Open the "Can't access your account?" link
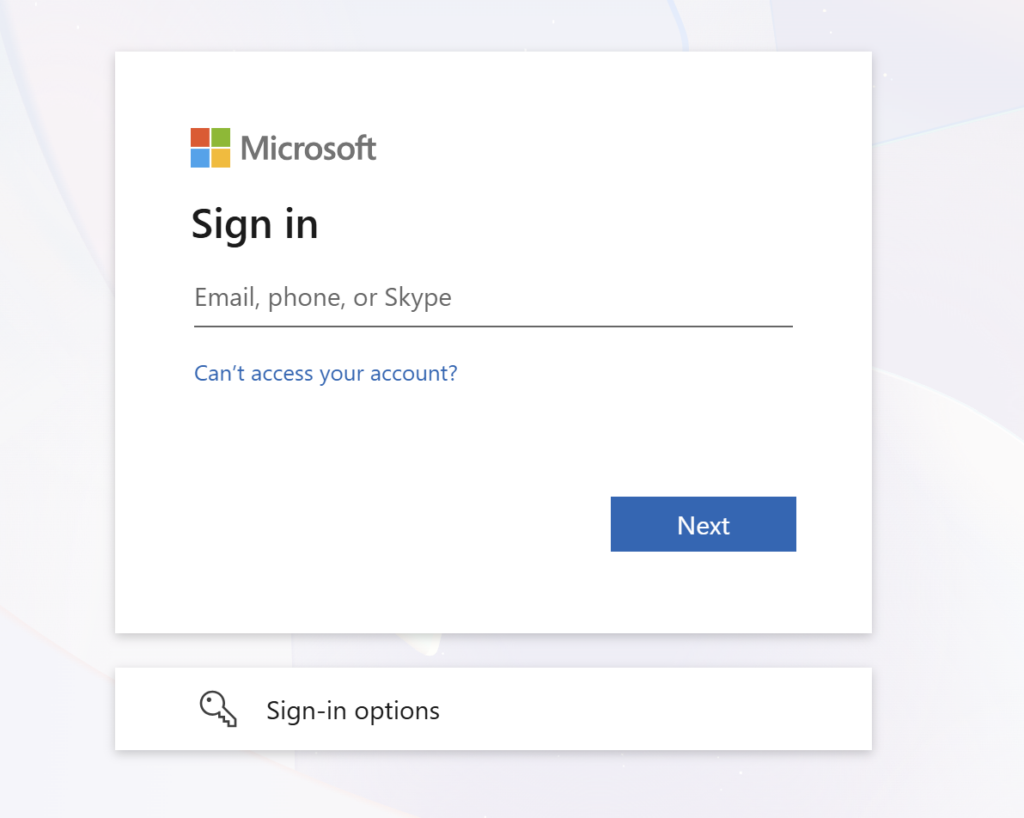 (x=325, y=373)
